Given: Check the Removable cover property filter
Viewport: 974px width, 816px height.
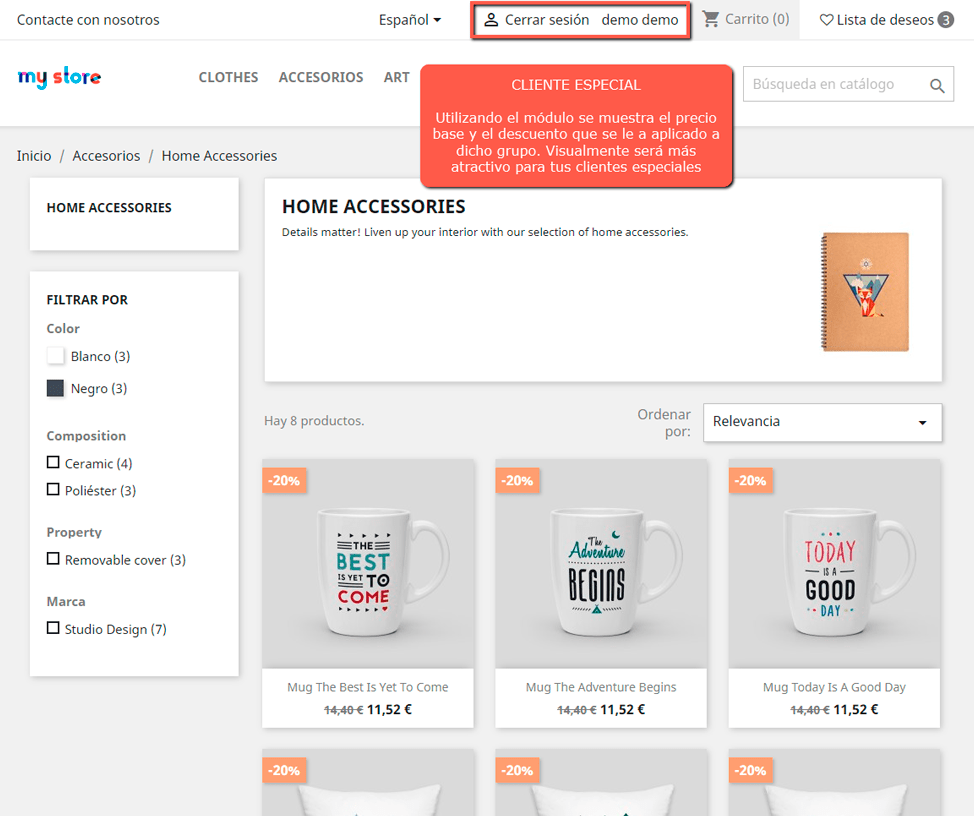Looking at the screenshot, I should tap(55, 560).
